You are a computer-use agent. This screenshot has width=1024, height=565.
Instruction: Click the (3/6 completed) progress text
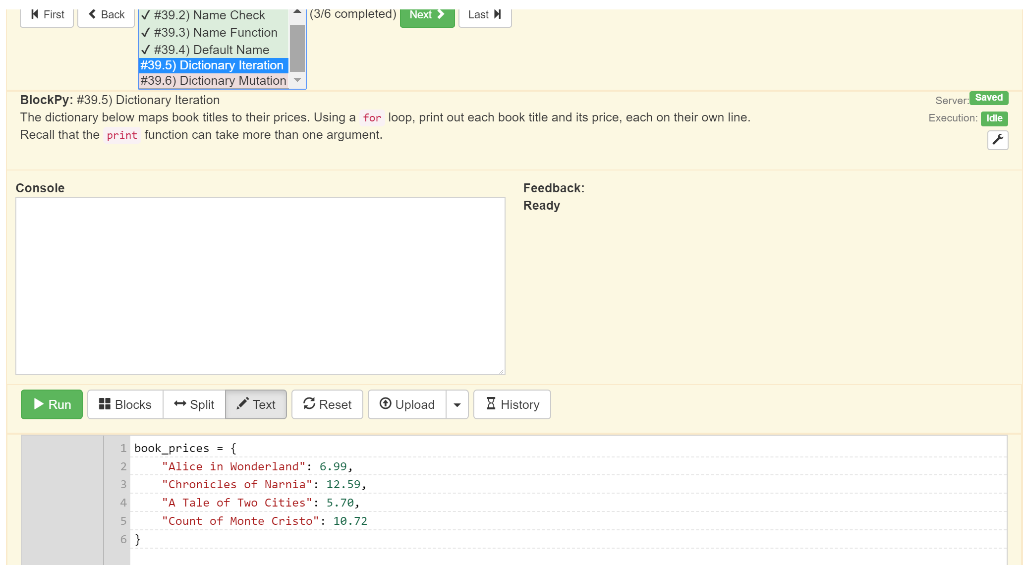(x=353, y=14)
